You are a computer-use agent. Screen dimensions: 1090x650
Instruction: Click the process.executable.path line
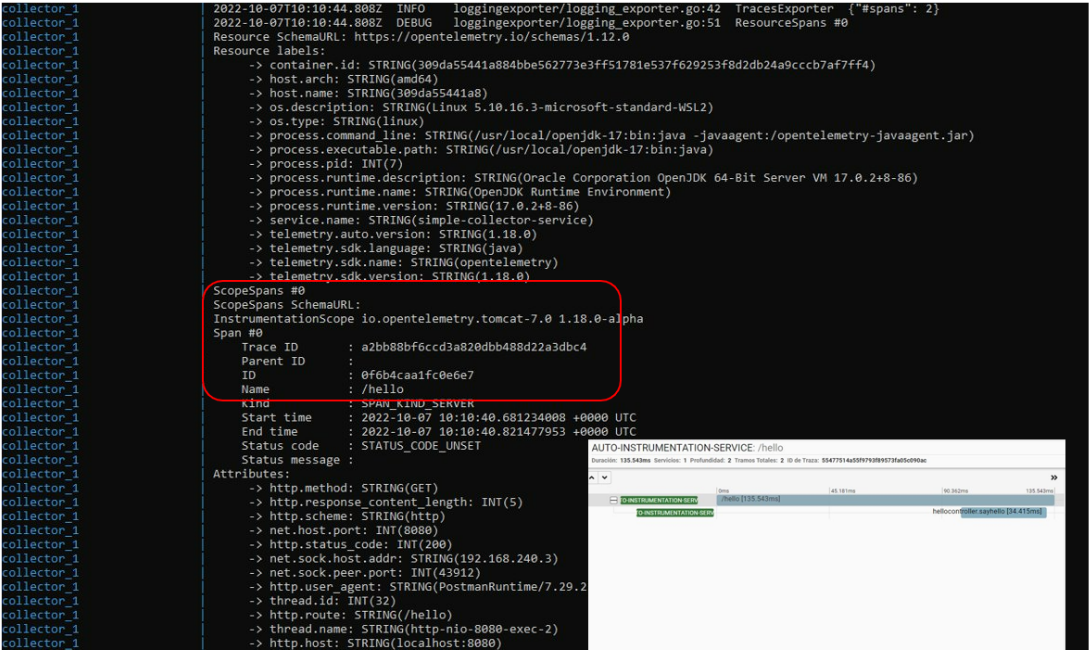pos(481,149)
